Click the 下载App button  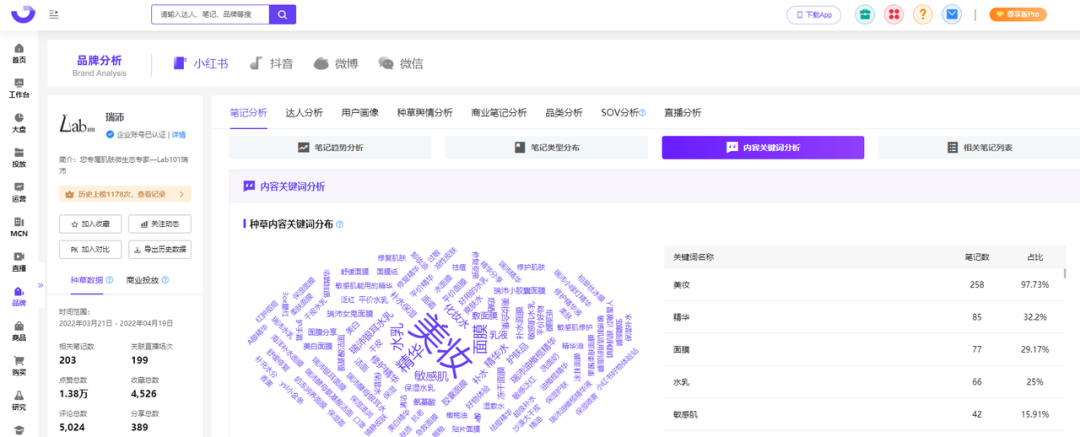click(x=813, y=14)
